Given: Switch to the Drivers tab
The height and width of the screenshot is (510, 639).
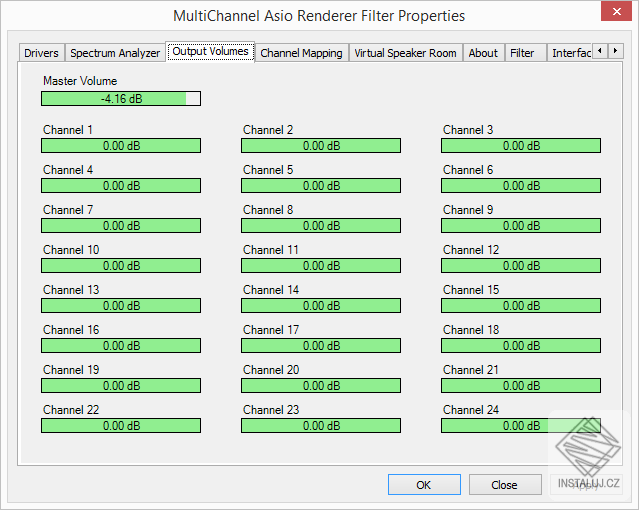Looking at the screenshot, I should (42, 53).
